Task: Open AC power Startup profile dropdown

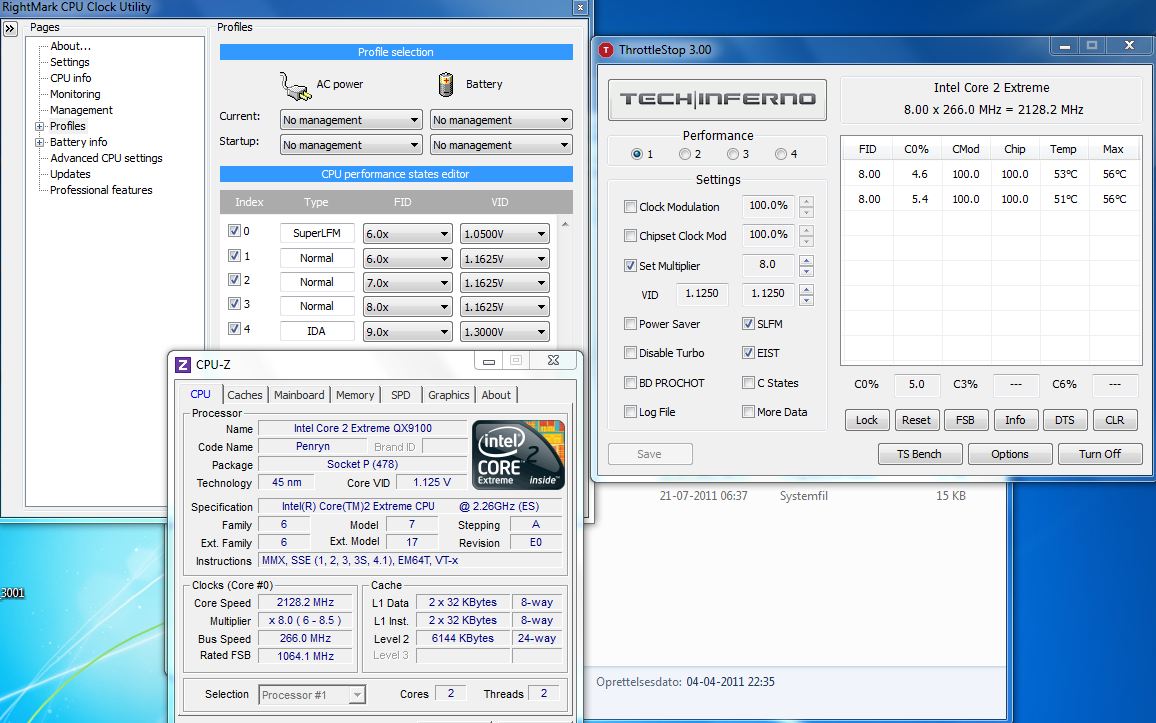Action: (x=351, y=145)
